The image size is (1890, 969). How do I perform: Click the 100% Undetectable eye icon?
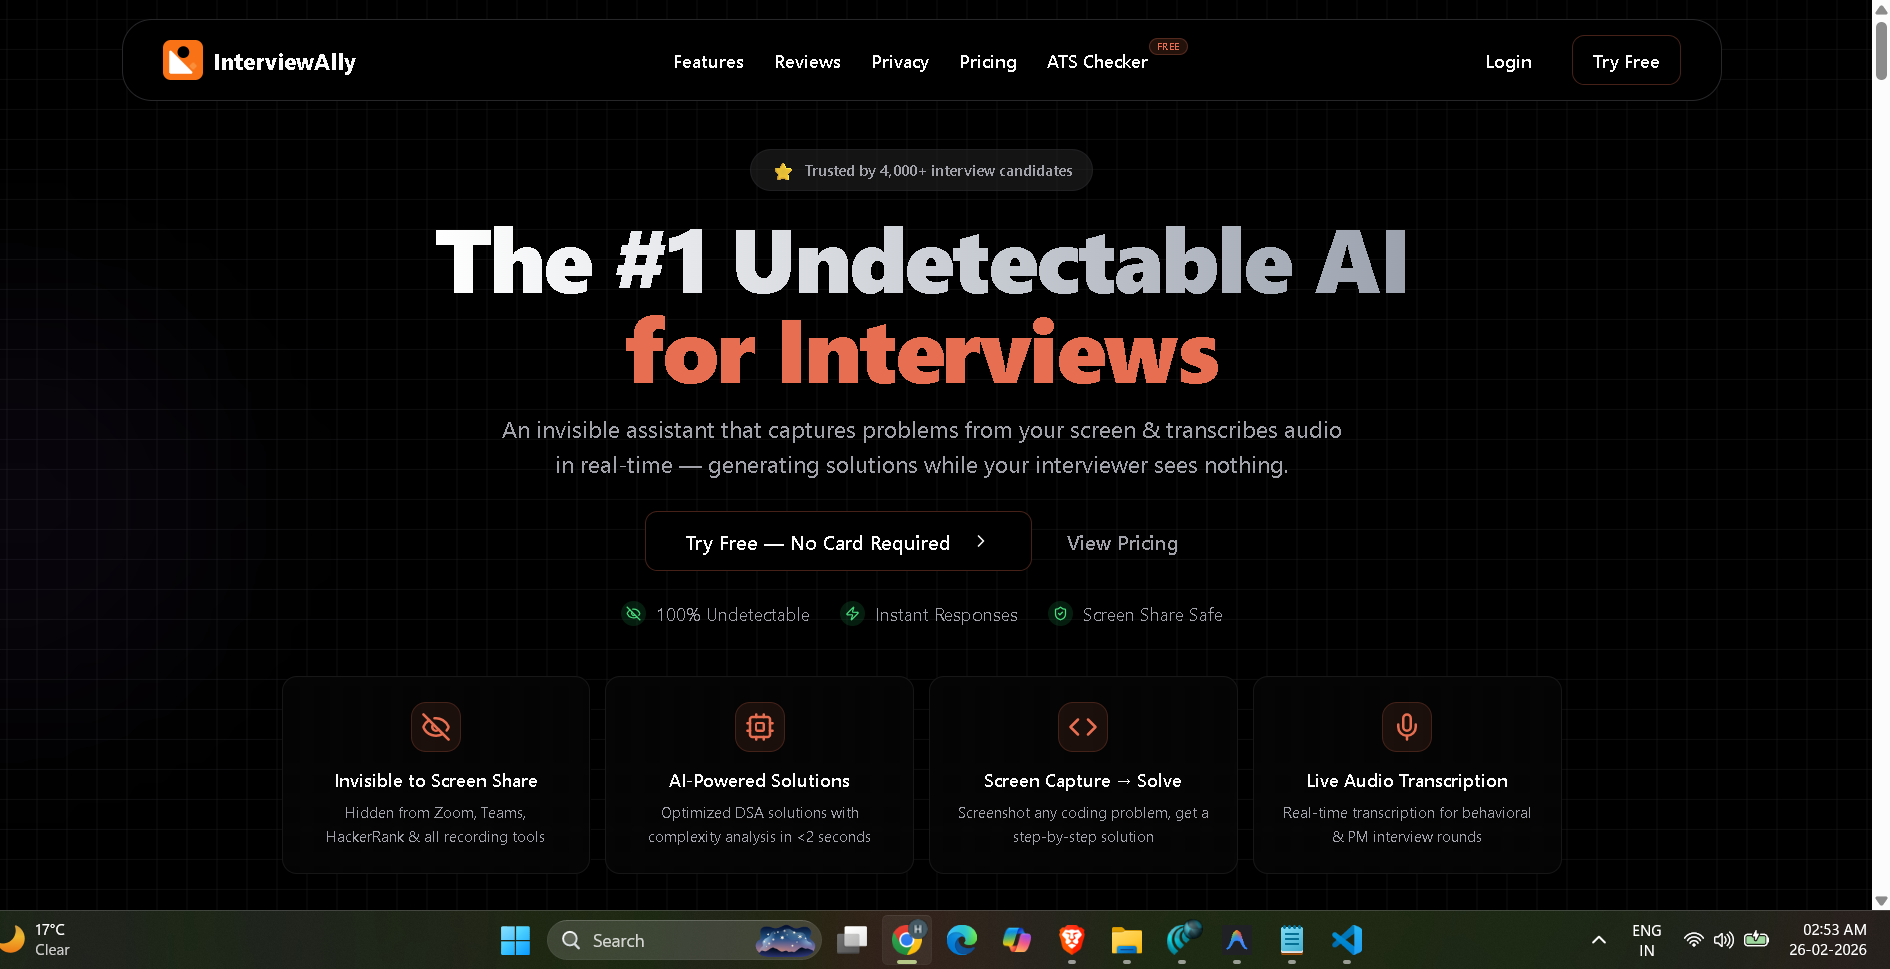[633, 614]
